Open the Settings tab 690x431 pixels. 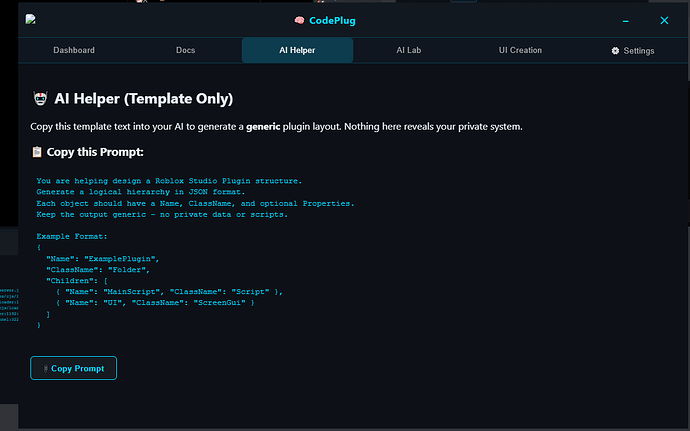click(632, 51)
